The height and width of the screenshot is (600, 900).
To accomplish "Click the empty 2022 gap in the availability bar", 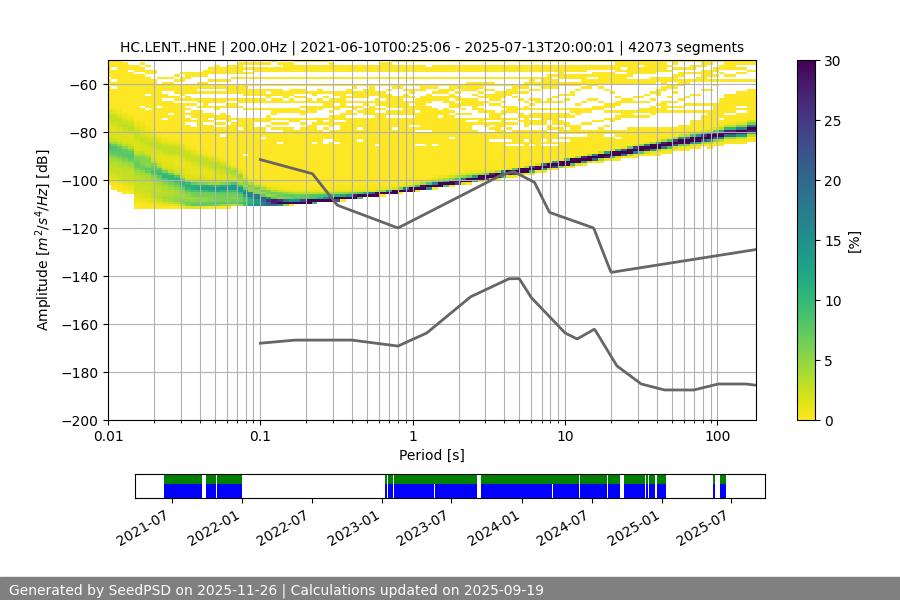I will [x=312, y=486].
